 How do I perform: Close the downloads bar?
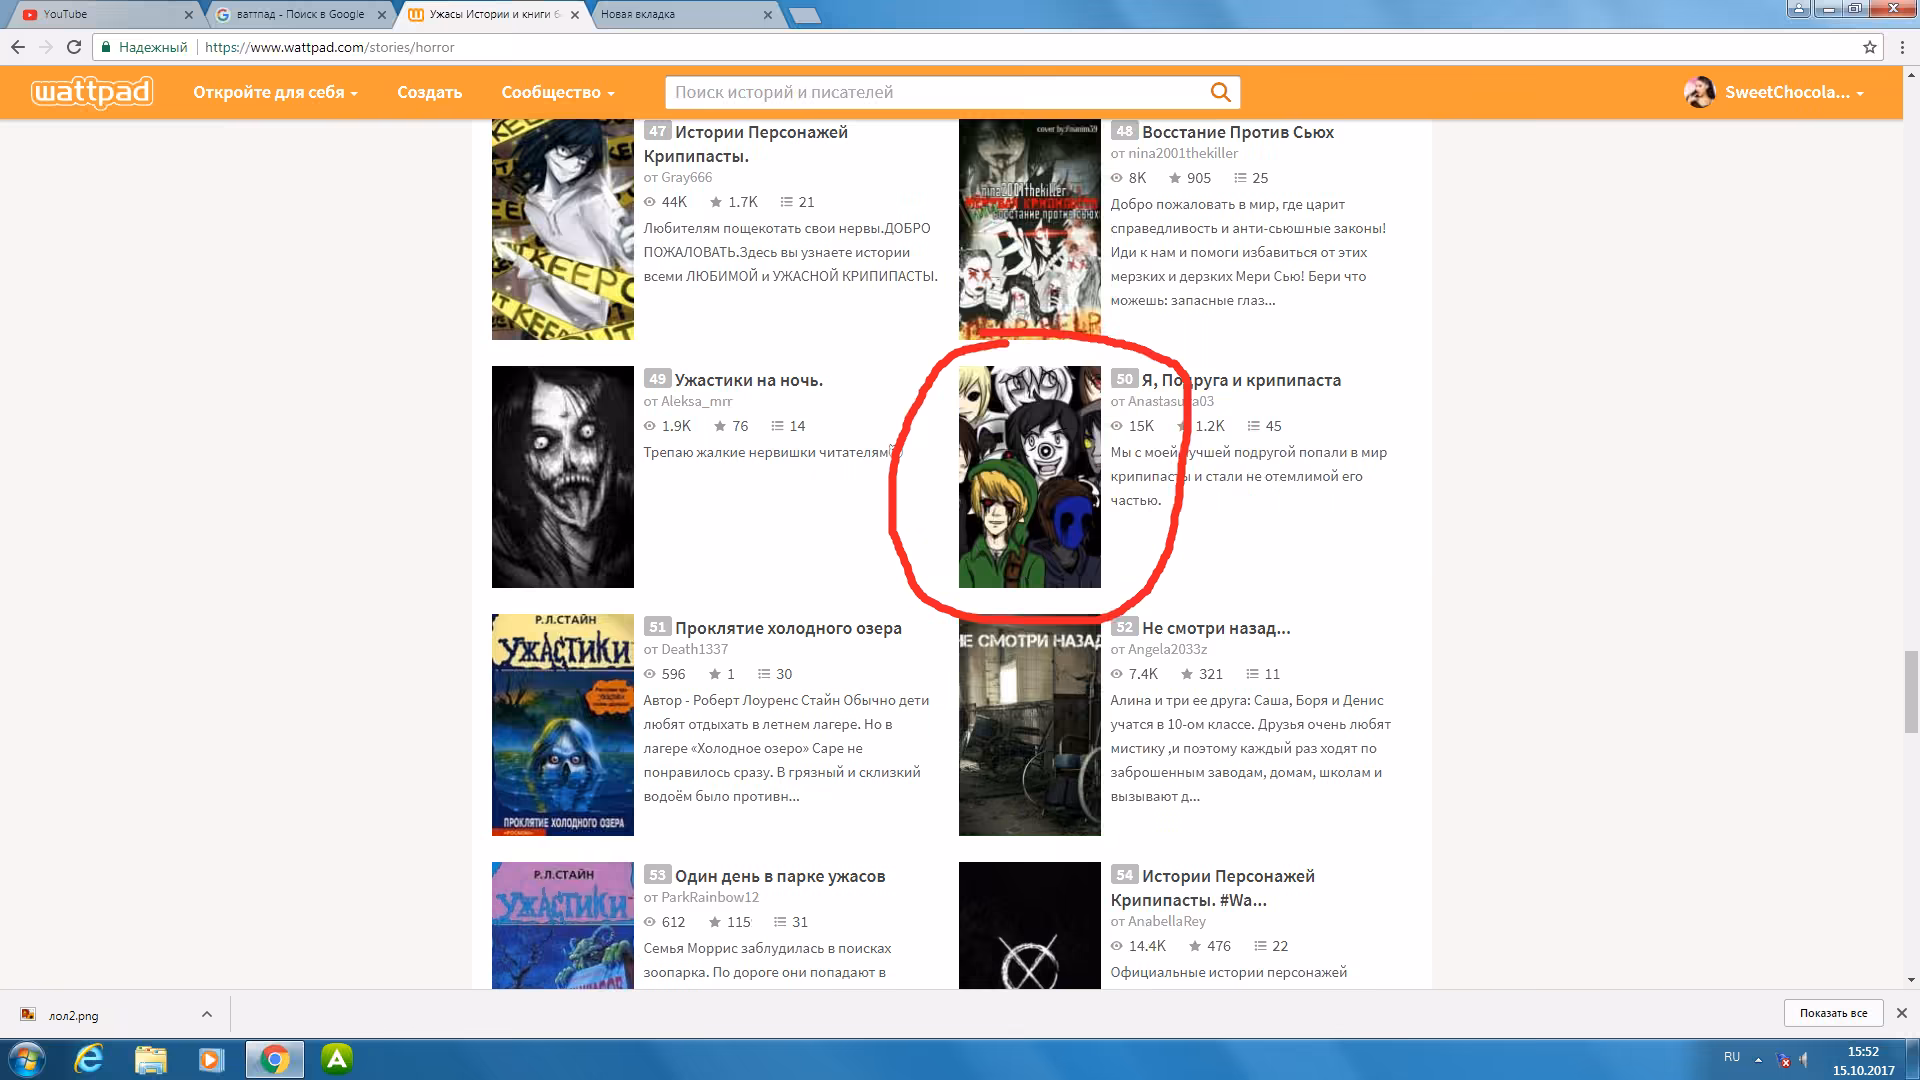coord(1902,1013)
